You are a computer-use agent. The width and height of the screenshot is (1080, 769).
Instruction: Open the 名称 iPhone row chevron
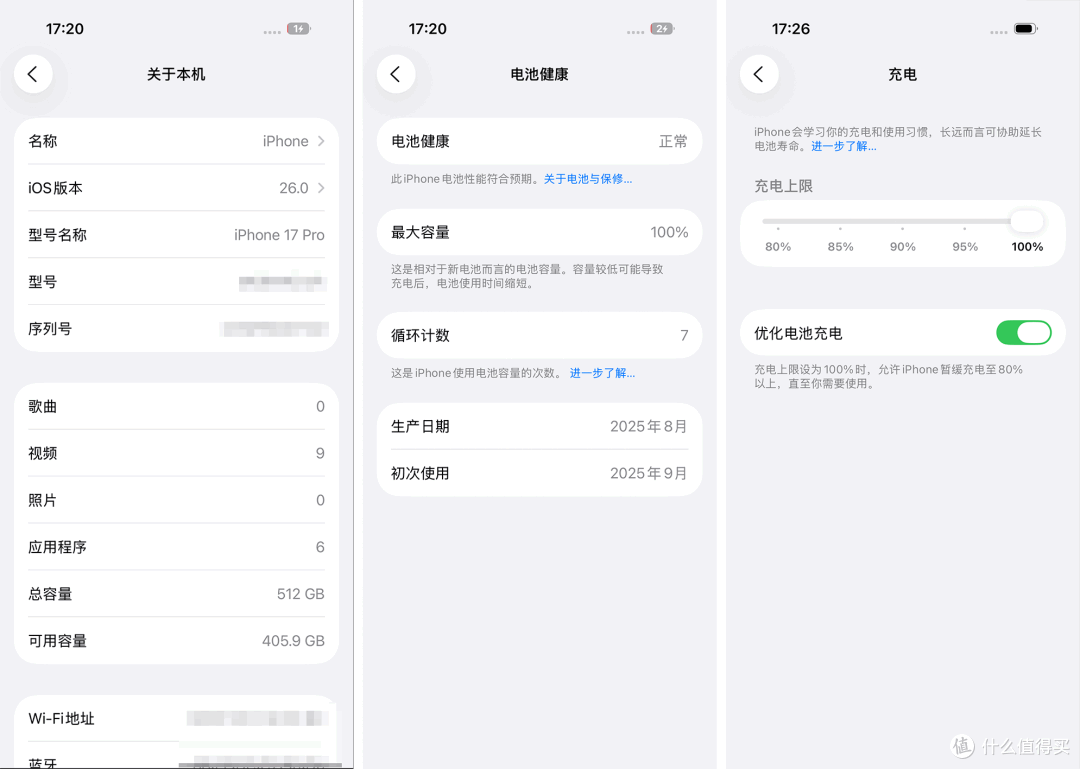[x=321, y=141]
